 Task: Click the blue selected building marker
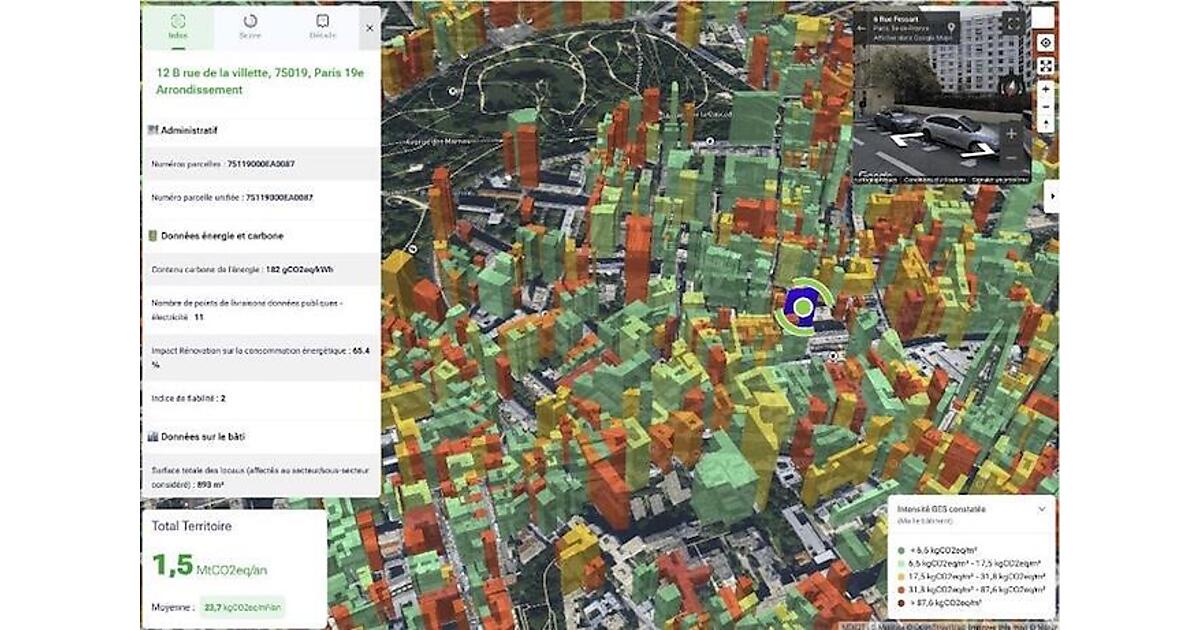pyautogui.click(x=800, y=306)
